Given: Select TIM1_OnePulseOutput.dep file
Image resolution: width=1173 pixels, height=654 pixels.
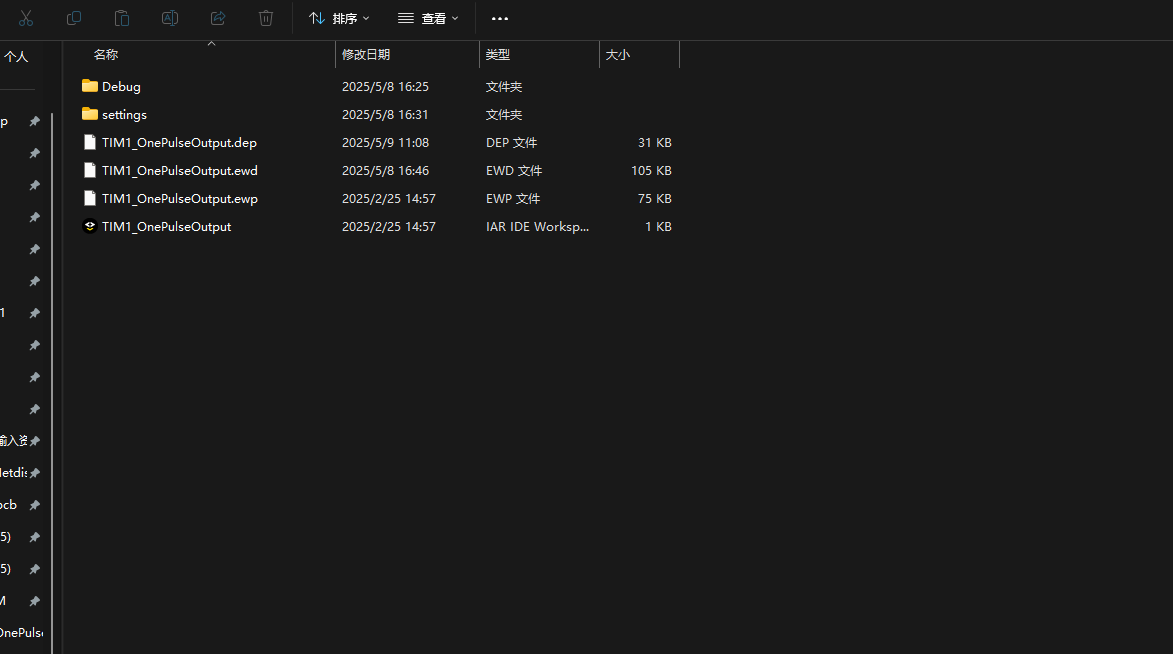Looking at the screenshot, I should click(x=179, y=143).
